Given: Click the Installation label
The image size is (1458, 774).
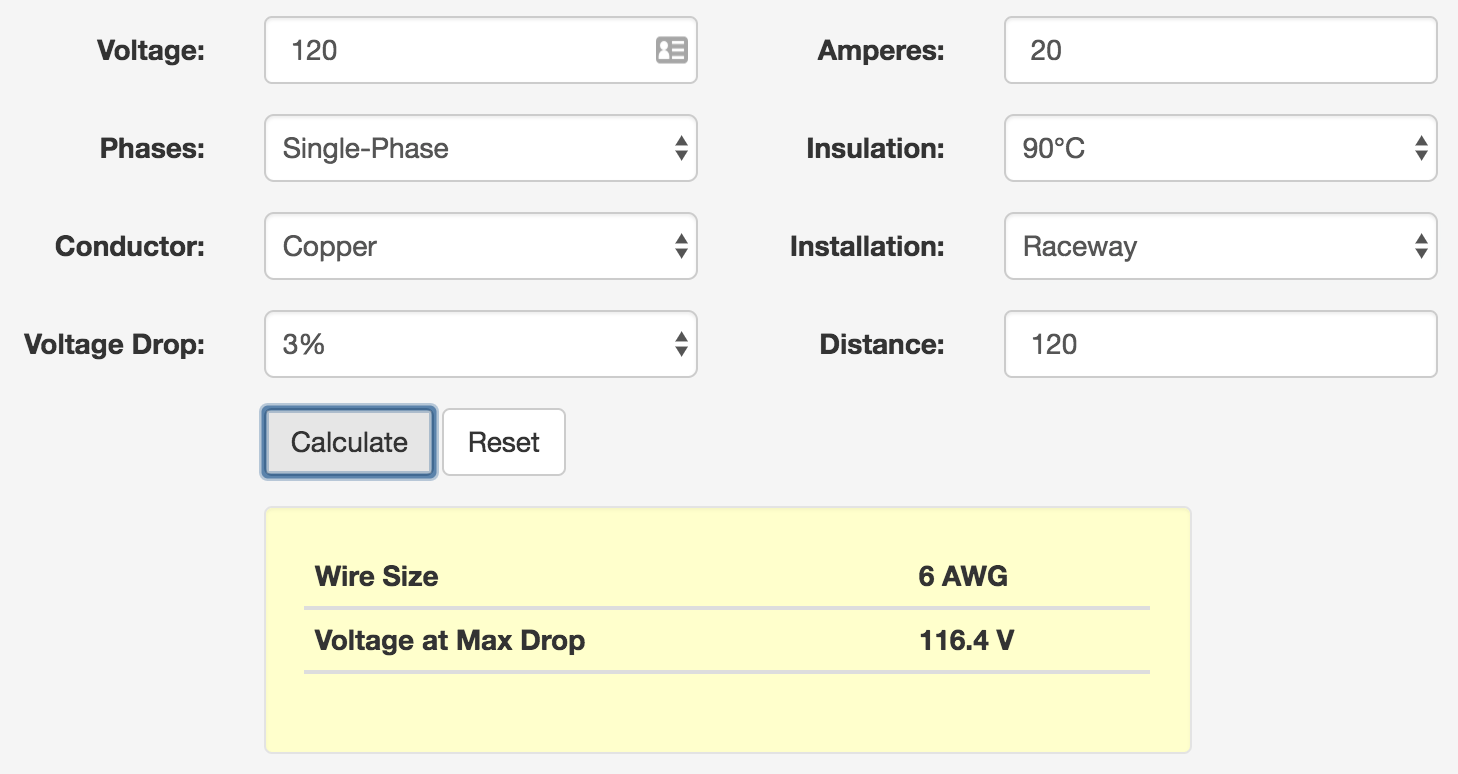Looking at the screenshot, I should tap(867, 247).
